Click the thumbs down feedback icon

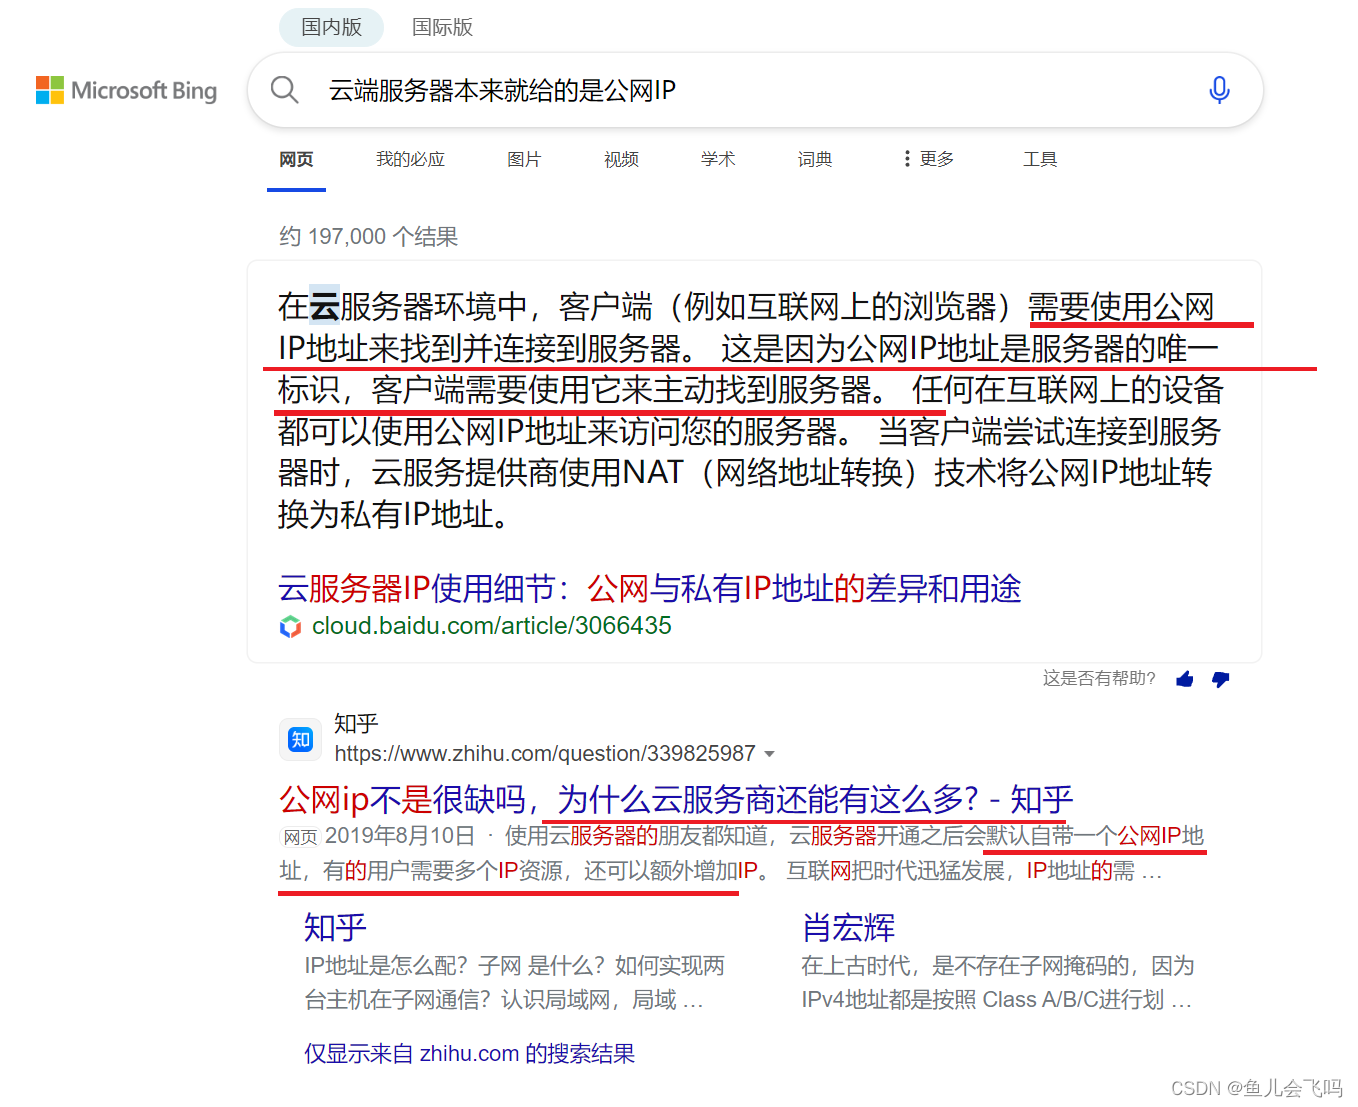click(x=1221, y=679)
